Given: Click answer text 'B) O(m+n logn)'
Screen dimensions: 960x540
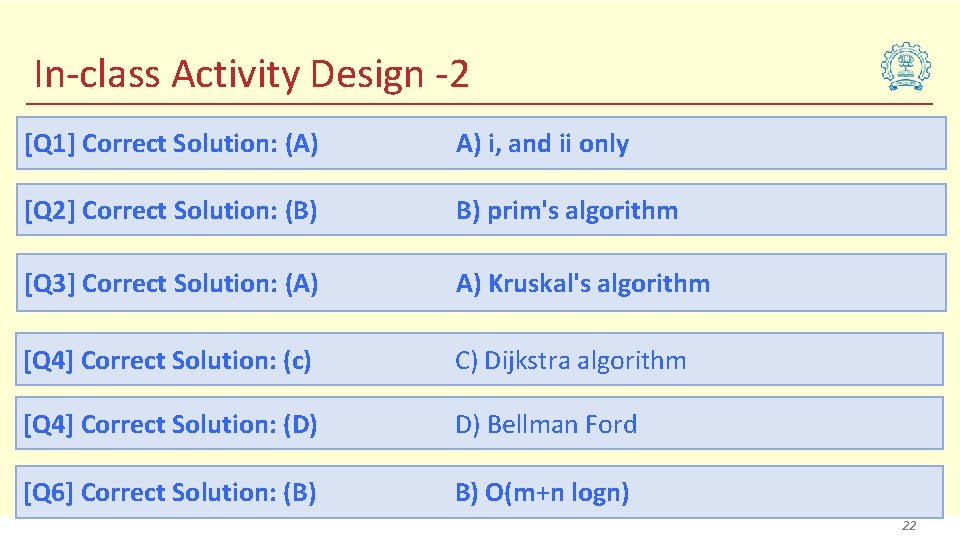Looking at the screenshot, I should pyautogui.click(x=542, y=492).
